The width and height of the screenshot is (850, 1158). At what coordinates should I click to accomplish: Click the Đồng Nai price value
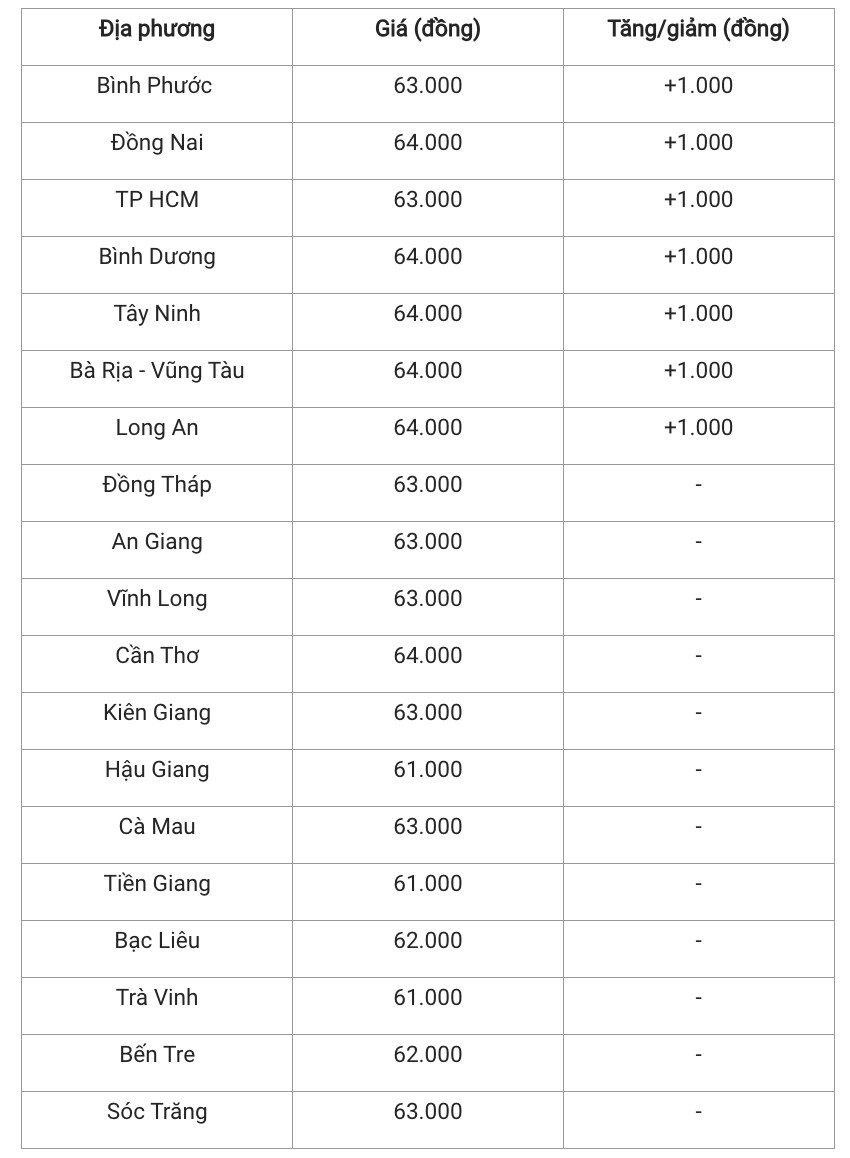tap(428, 143)
